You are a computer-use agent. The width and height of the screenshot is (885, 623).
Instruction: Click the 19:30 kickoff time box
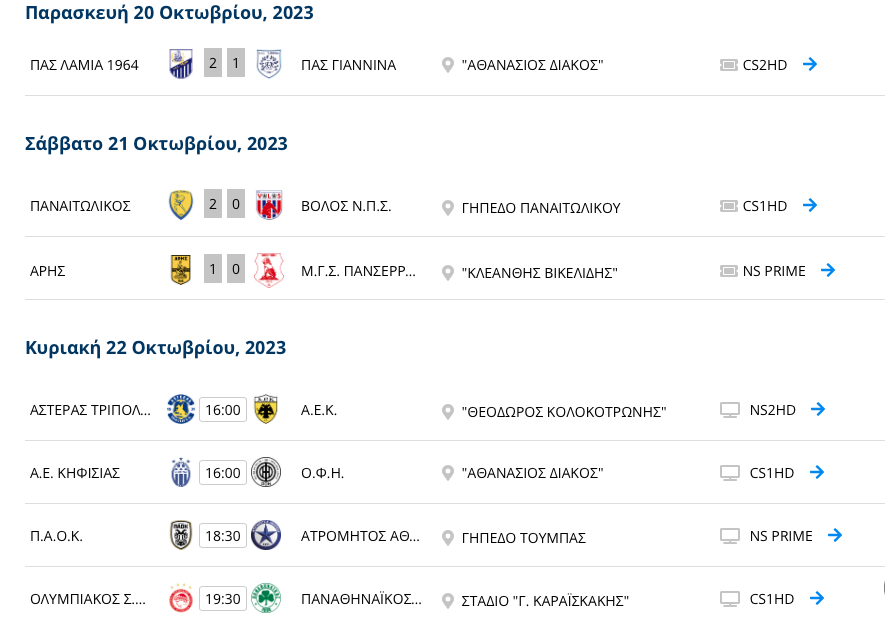223,598
